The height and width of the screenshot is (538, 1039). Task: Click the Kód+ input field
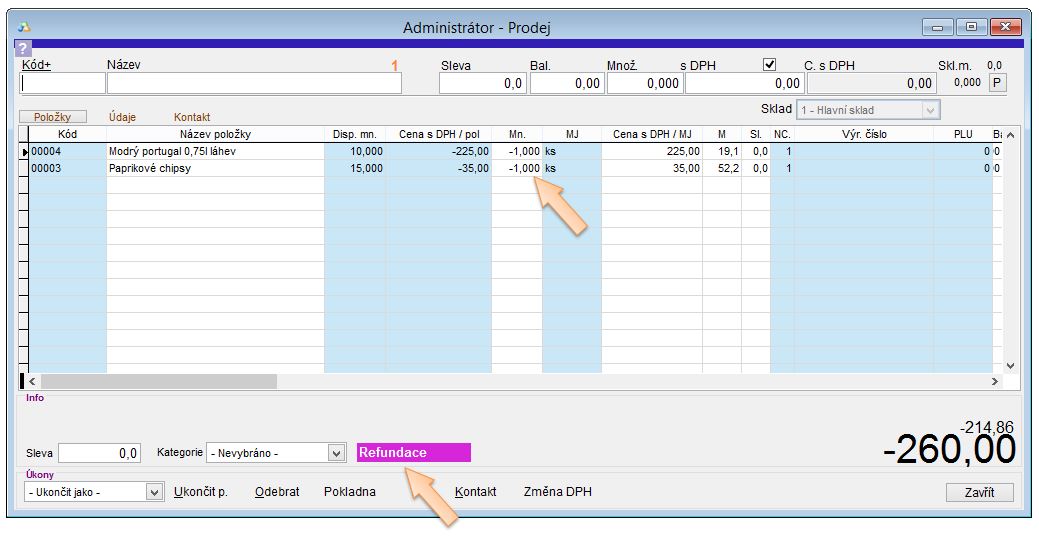(x=62, y=84)
